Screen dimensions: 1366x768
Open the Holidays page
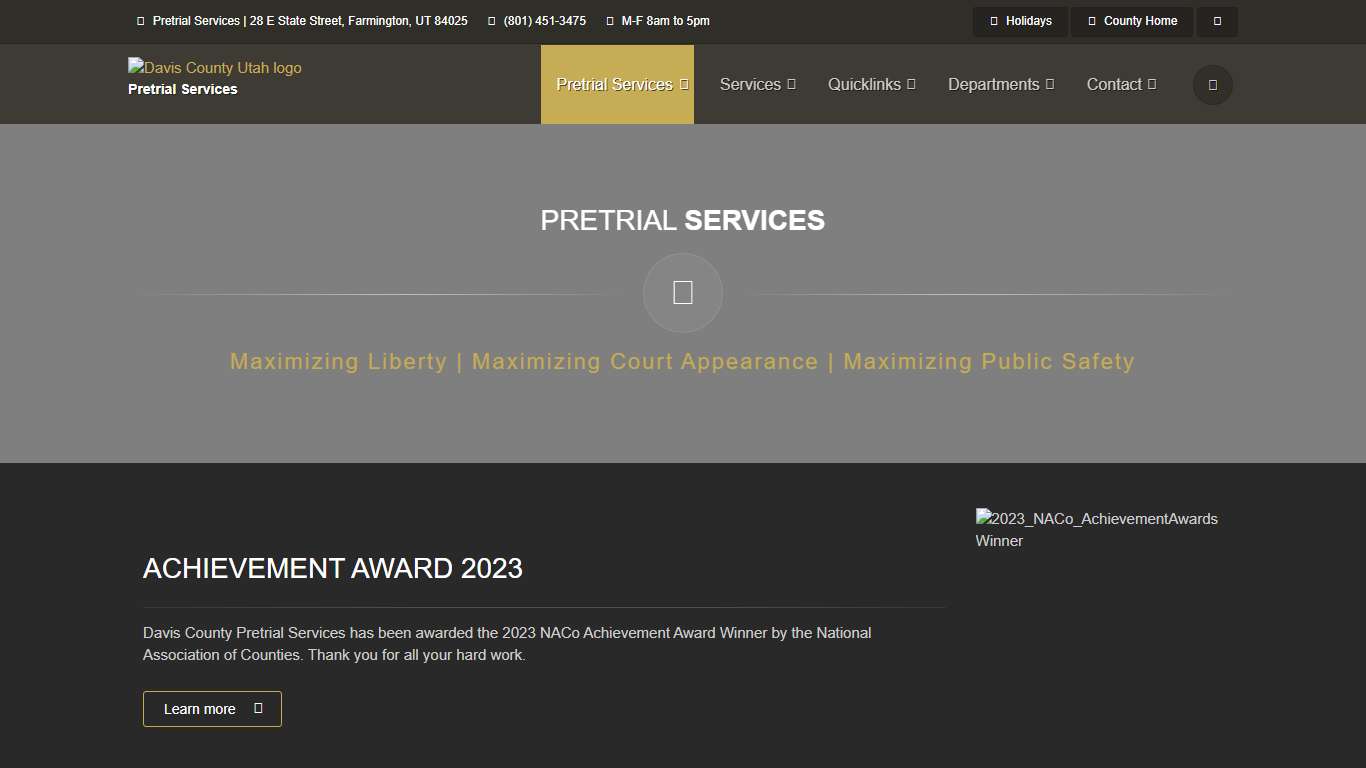[1020, 21]
